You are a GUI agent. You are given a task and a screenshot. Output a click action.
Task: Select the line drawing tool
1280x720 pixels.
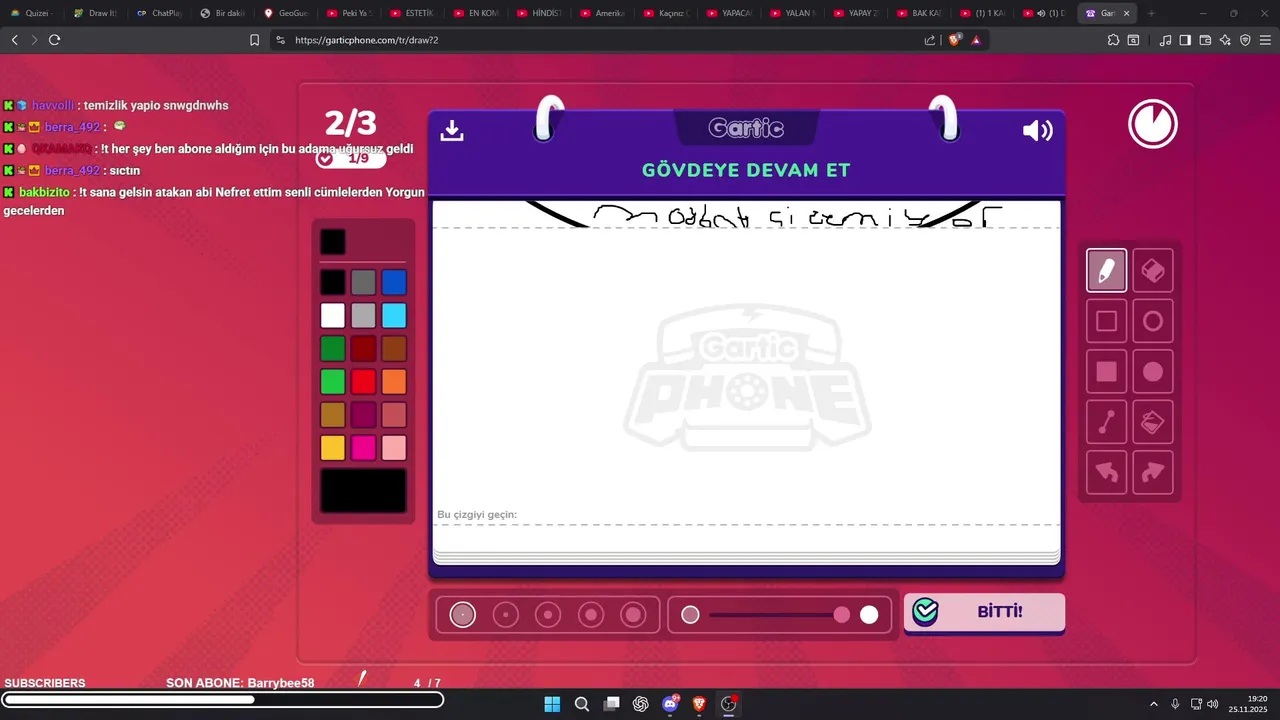(1106, 422)
